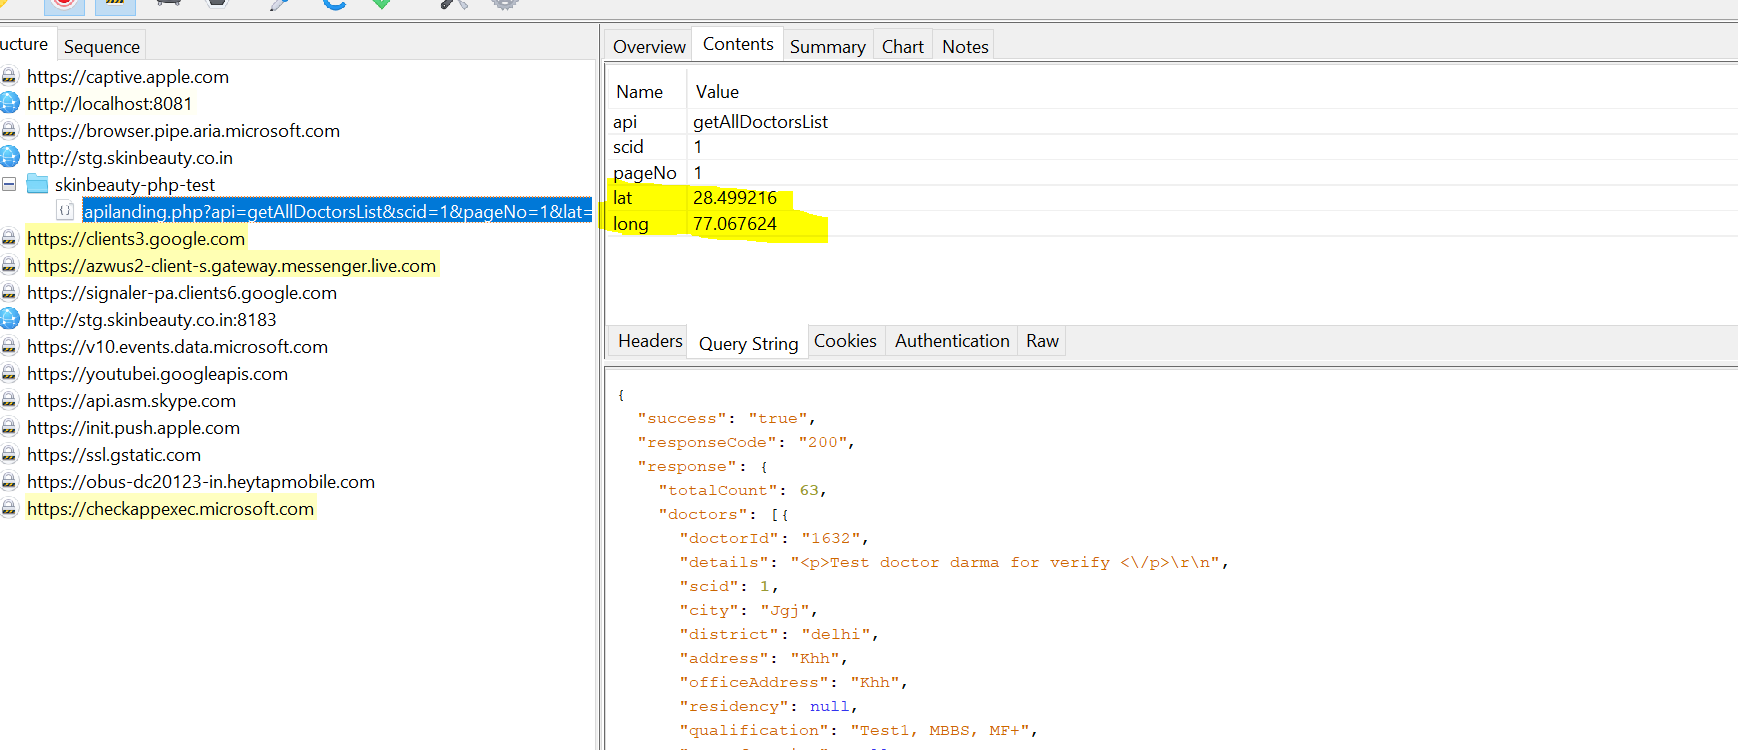This screenshot has height=750, width=1738.
Task: Open the Summary tab
Action: coord(827,47)
